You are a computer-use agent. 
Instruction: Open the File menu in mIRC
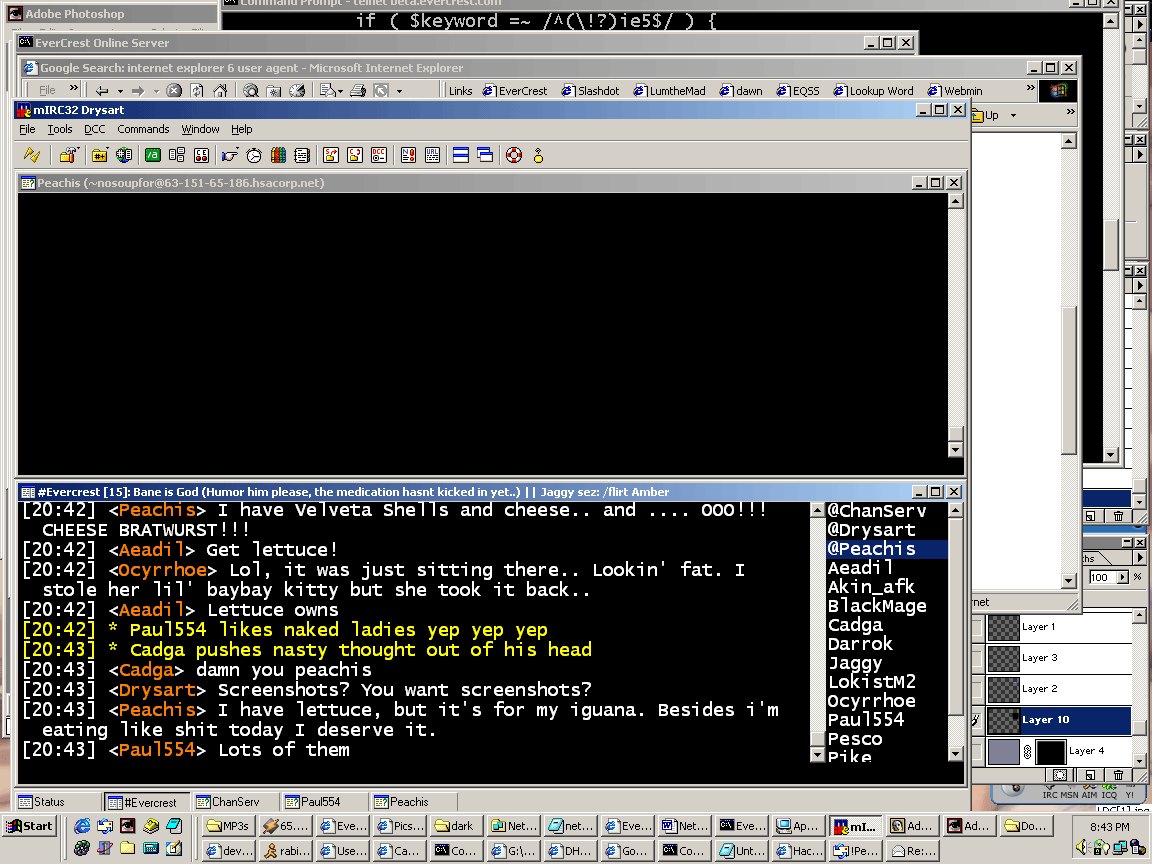click(x=27, y=129)
